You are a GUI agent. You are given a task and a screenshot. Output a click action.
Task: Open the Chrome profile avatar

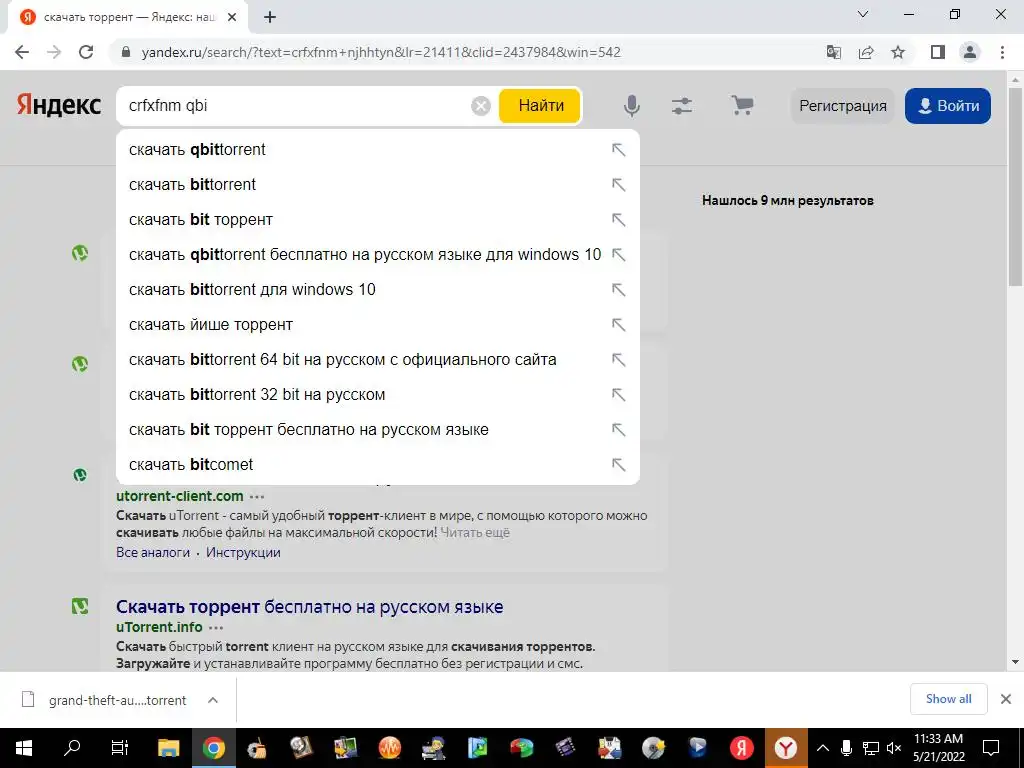(970, 52)
